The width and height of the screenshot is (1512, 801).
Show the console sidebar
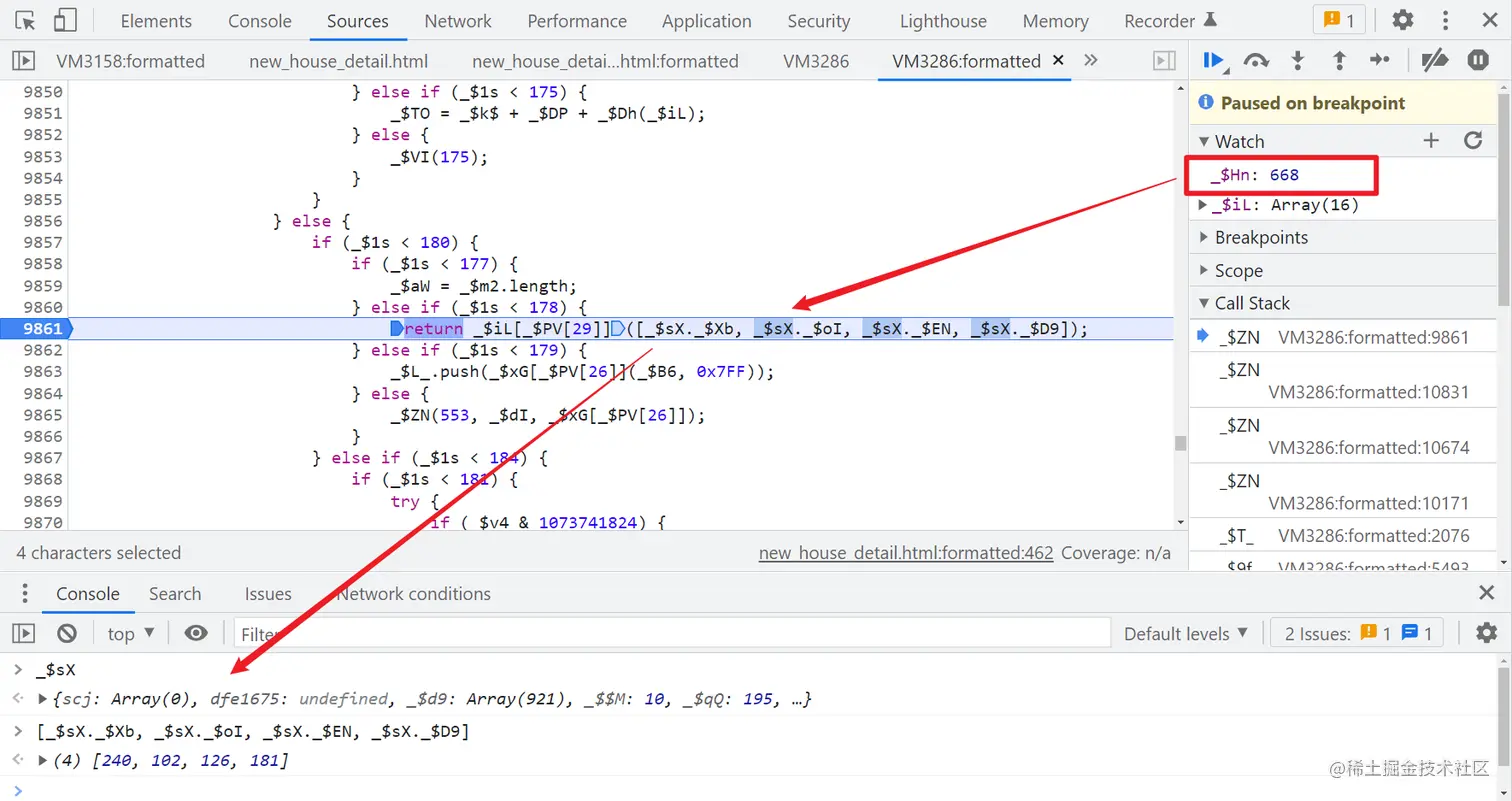(x=23, y=633)
